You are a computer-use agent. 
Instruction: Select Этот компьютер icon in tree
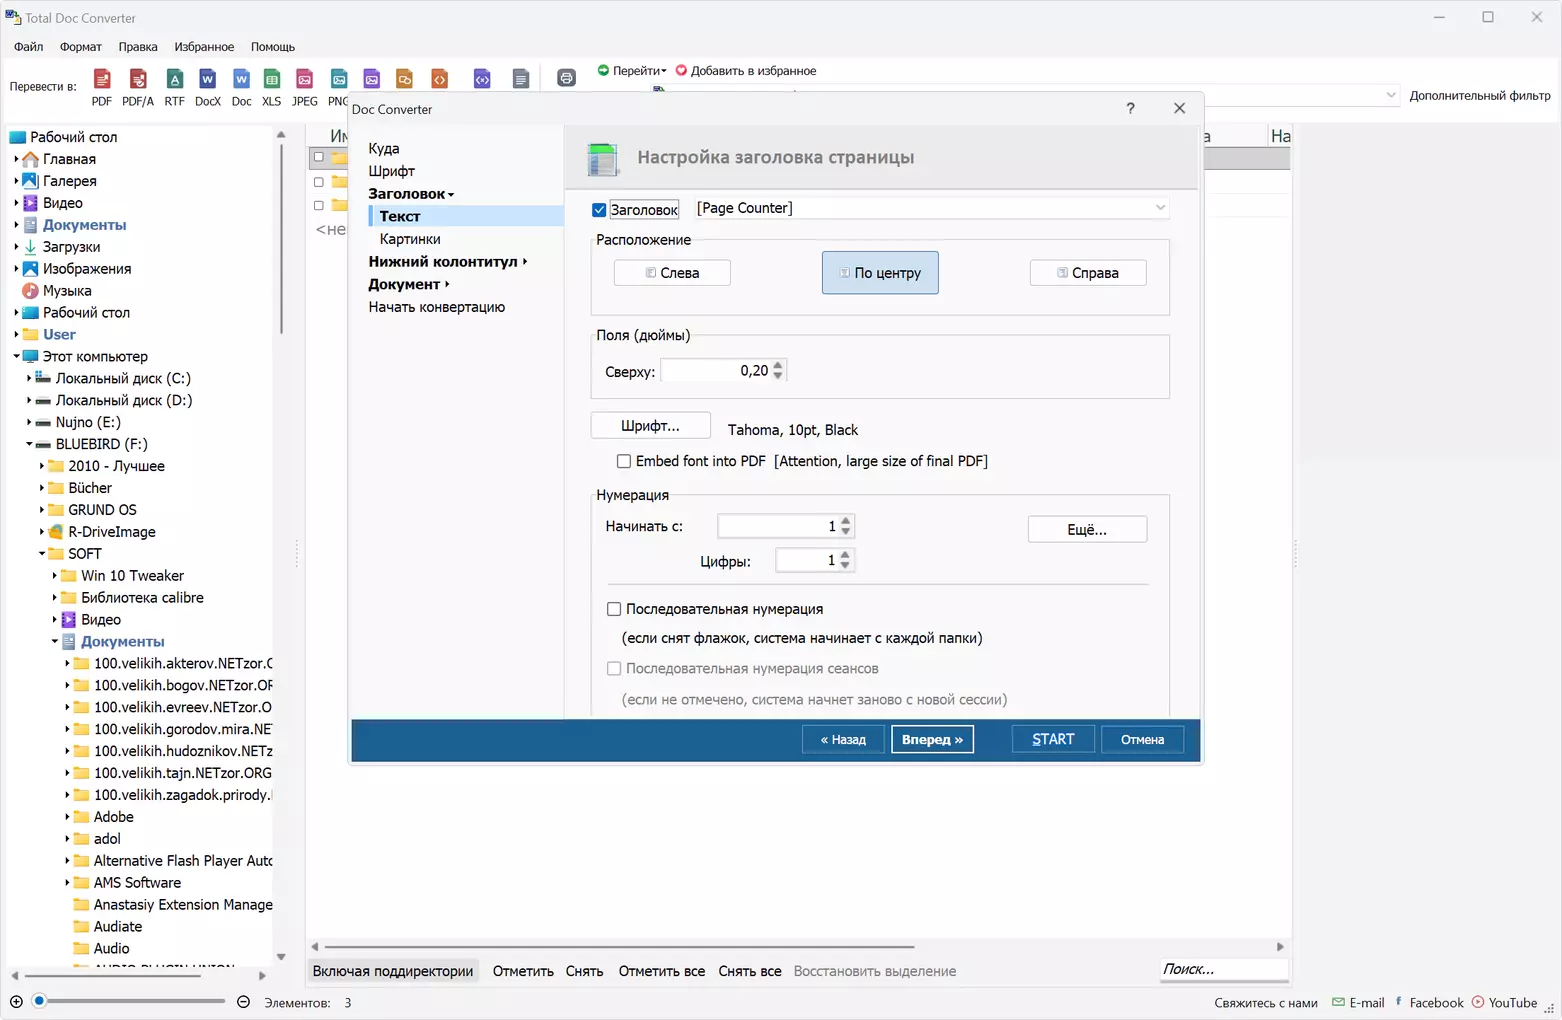30,357
